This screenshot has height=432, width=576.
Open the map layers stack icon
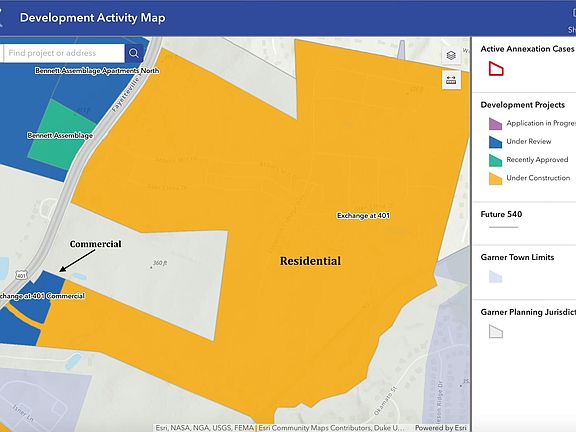(x=451, y=56)
